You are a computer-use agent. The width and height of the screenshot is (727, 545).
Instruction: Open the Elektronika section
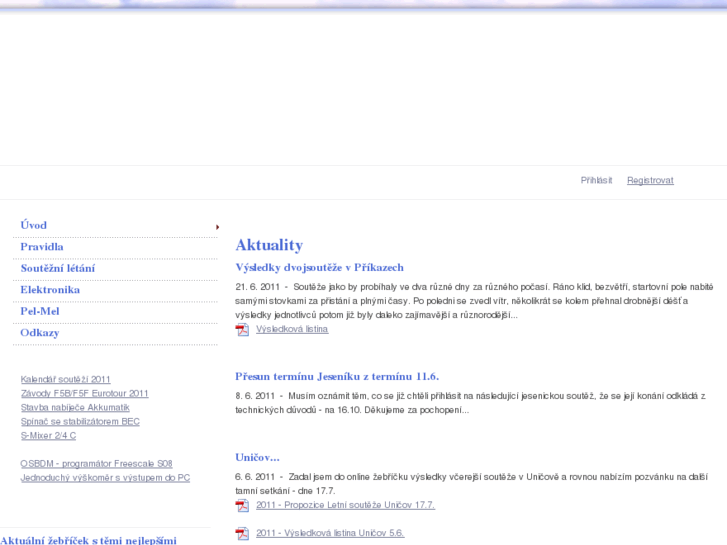click(50, 289)
